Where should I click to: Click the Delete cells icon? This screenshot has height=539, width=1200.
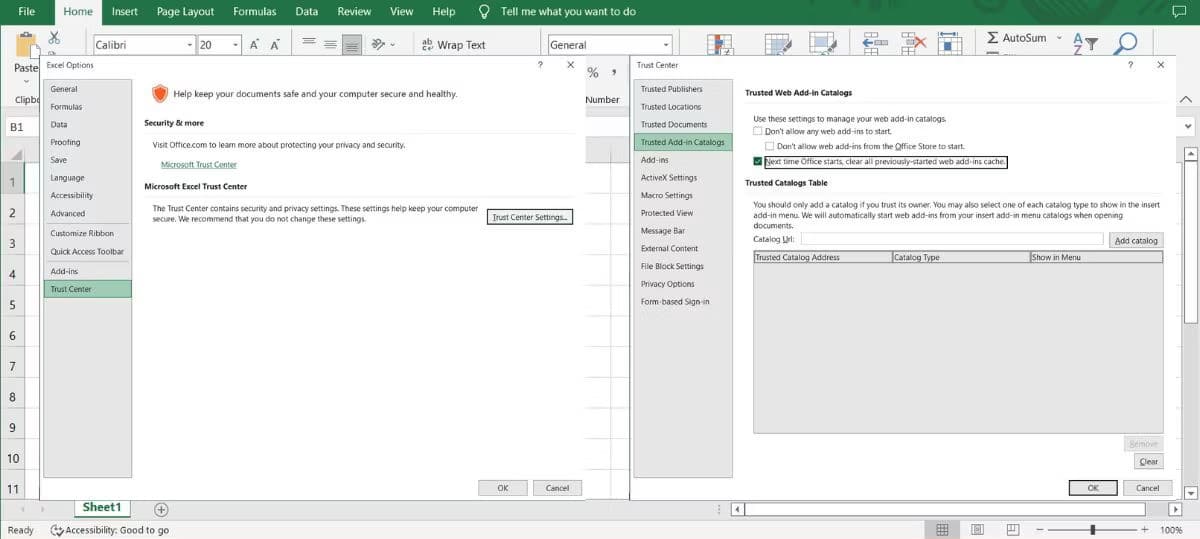[x=915, y=42]
